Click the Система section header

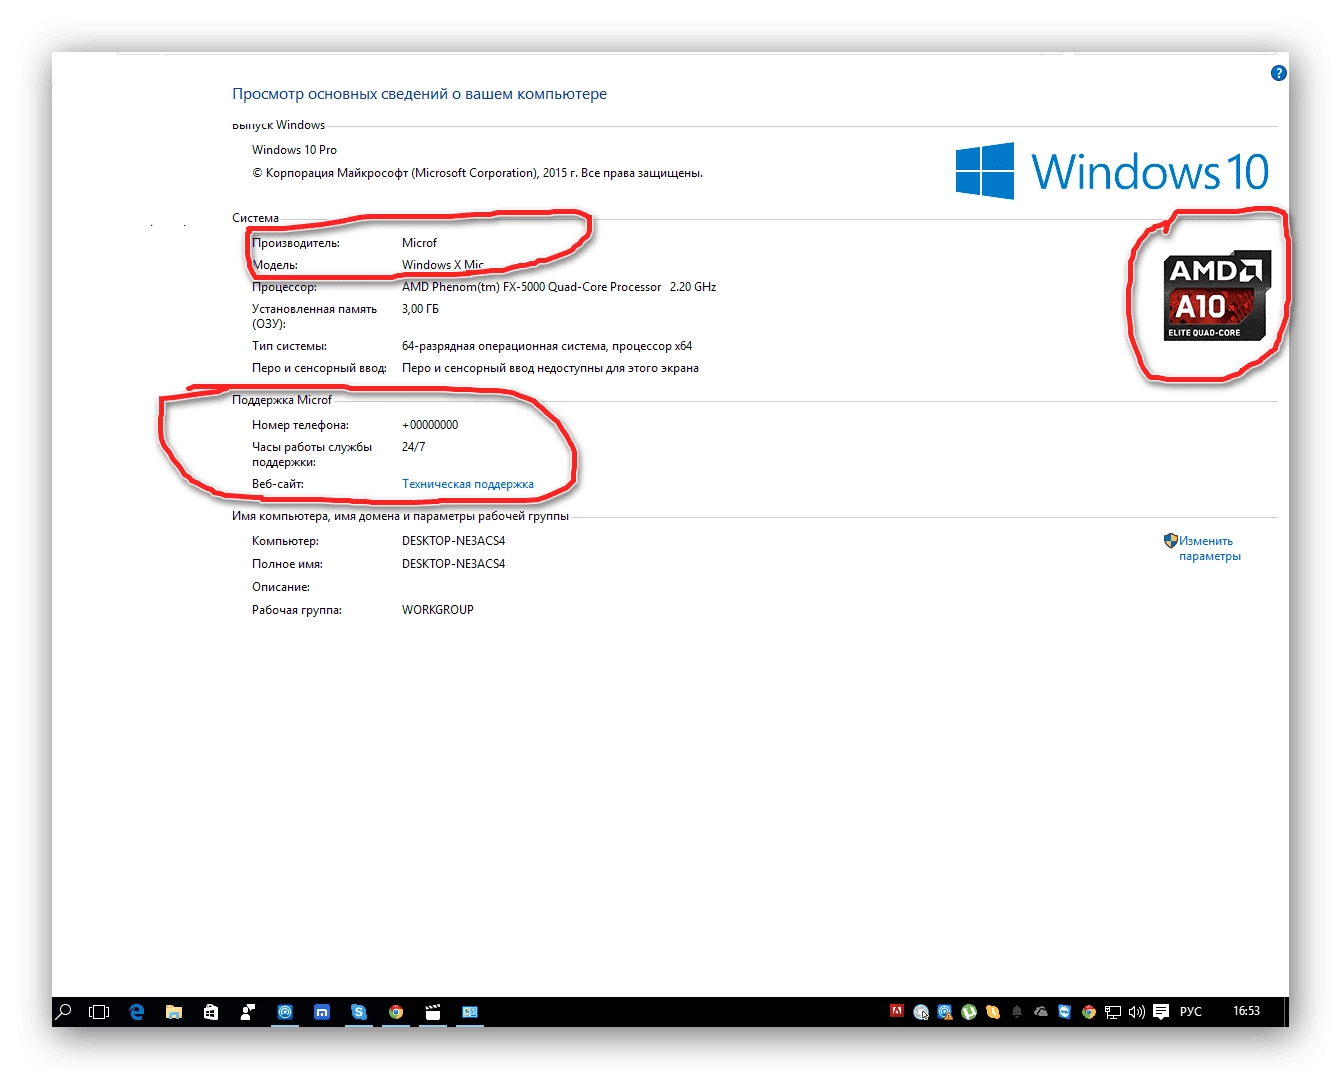pyautogui.click(x=256, y=218)
